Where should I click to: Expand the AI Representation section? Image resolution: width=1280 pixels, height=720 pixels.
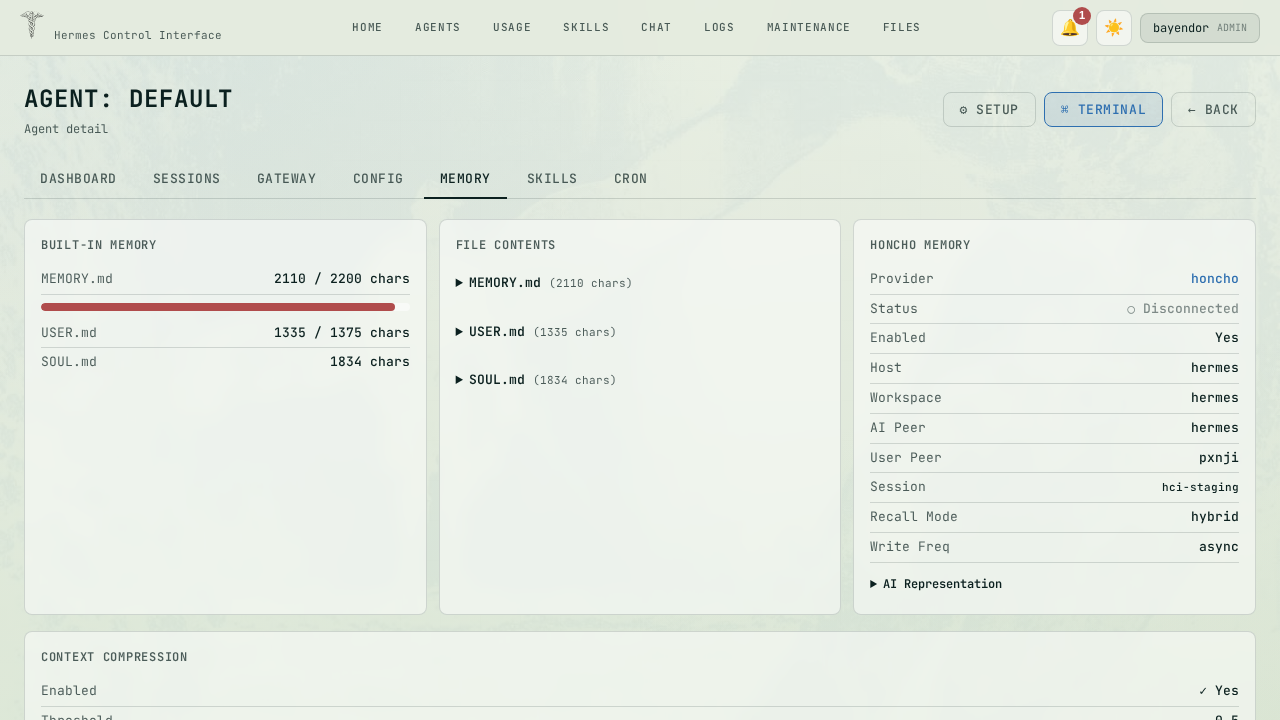941,584
